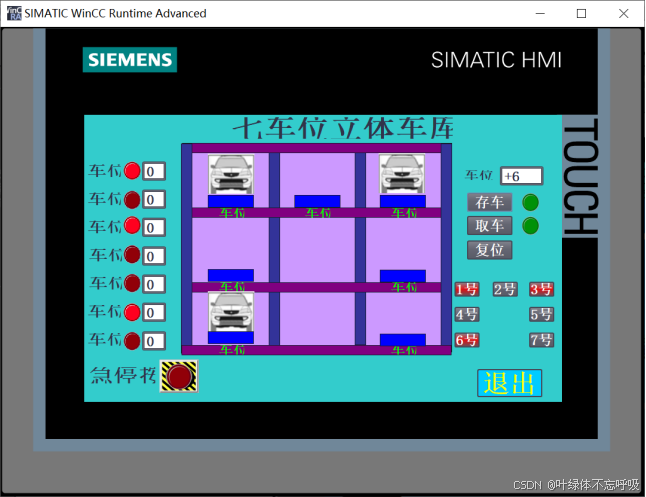Screen dimensions: 646x497
Task: Click the second 车位 row's value field
Action: tap(154, 199)
